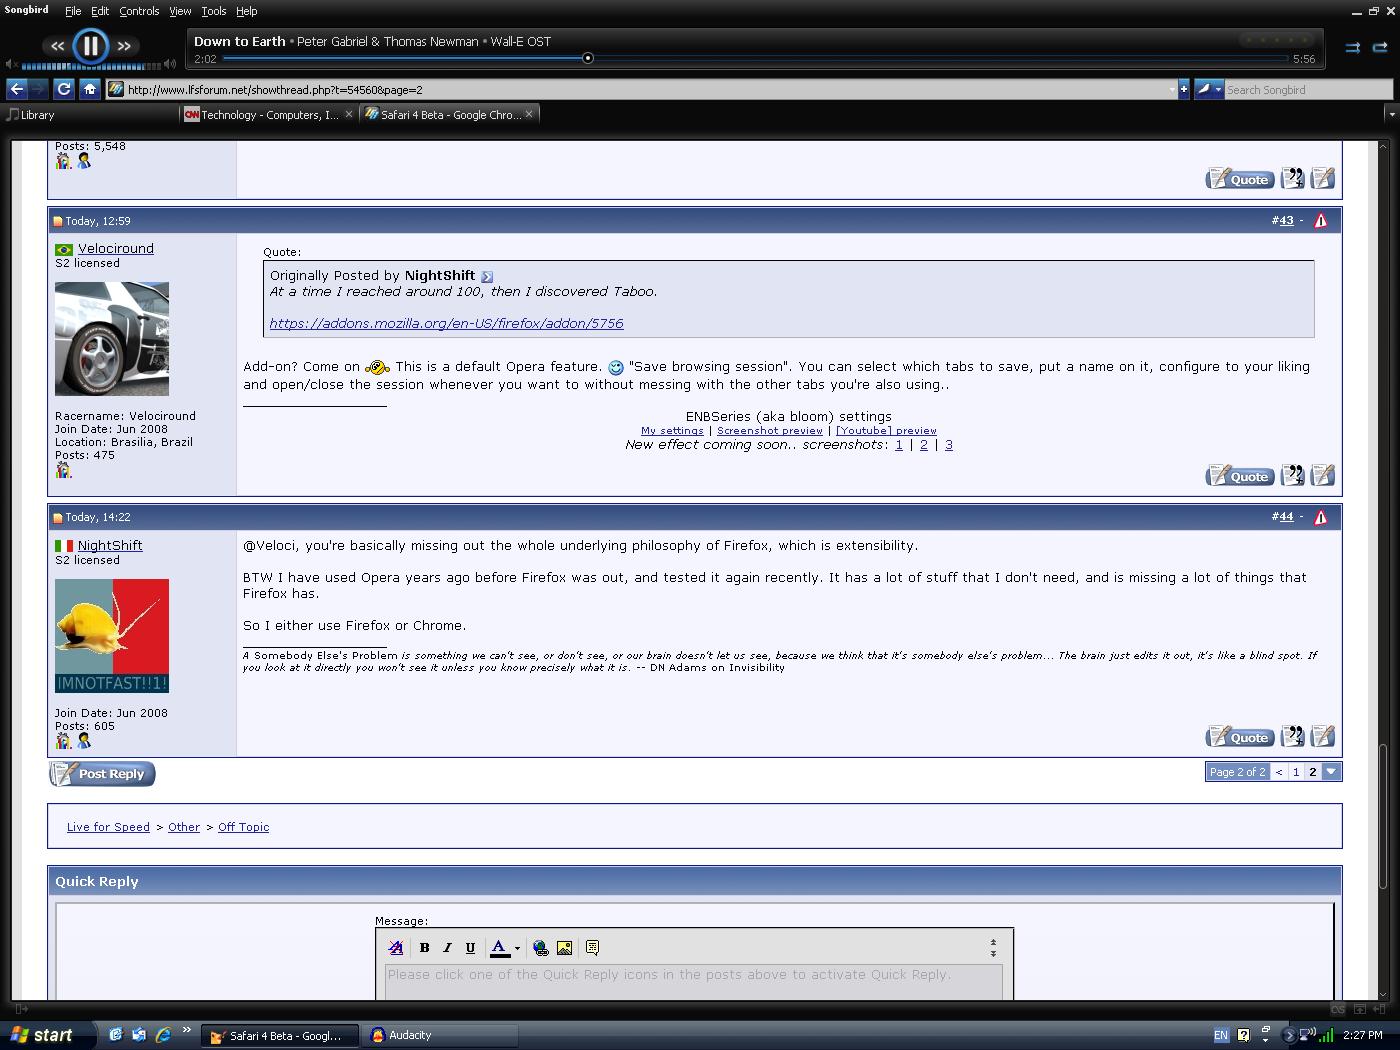The height and width of the screenshot is (1050, 1400).
Task: Open the Tools menu
Action: coord(214,11)
